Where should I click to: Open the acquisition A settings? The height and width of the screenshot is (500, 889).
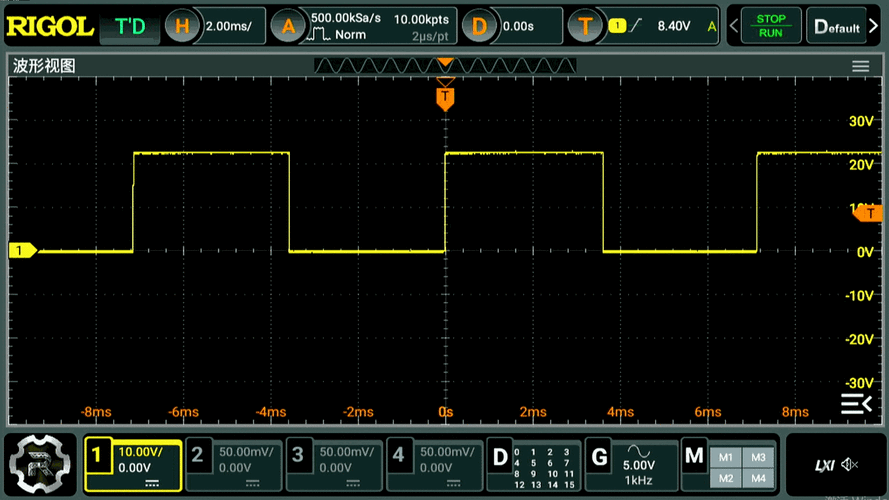[x=289, y=27]
